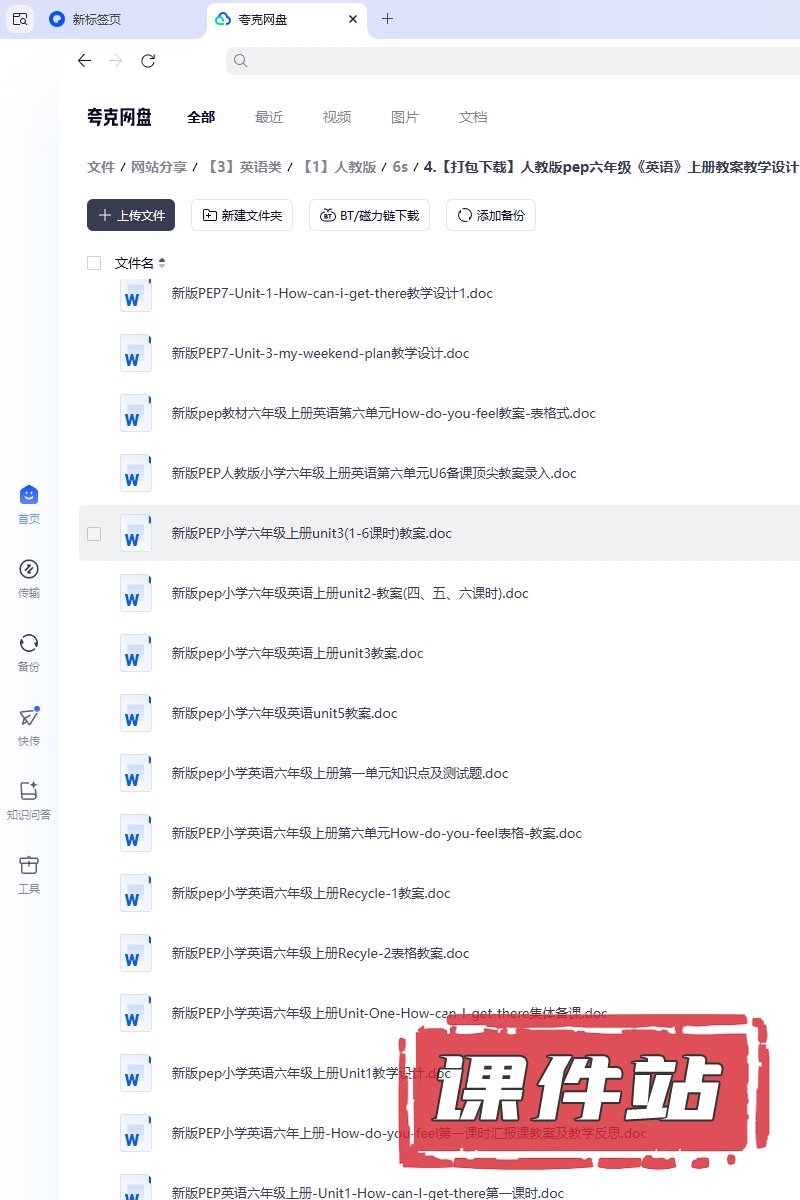The image size is (800, 1200).
Task: Switch to the 文档 tab
Action: pyautogui.click(x=473, y=117)
